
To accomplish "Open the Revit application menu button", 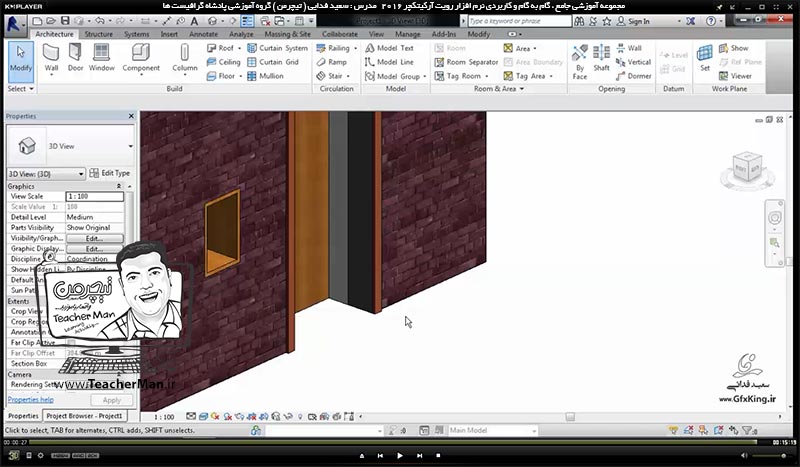I will pos(14,24).
